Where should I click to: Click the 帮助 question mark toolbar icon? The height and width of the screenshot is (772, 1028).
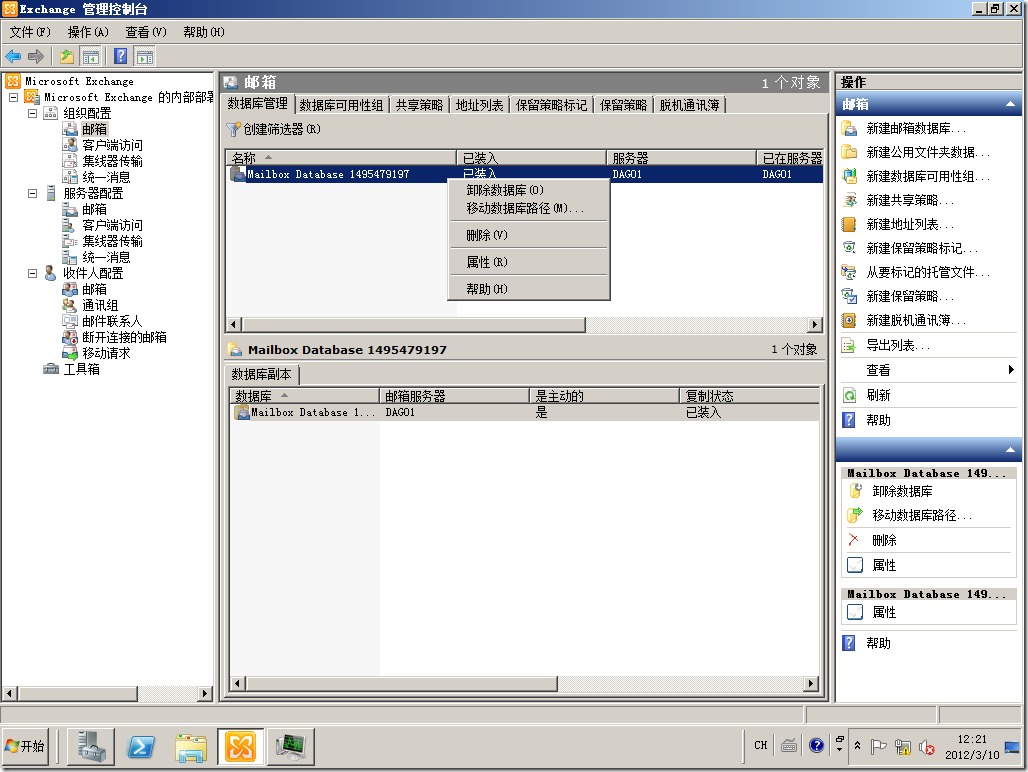120,56
